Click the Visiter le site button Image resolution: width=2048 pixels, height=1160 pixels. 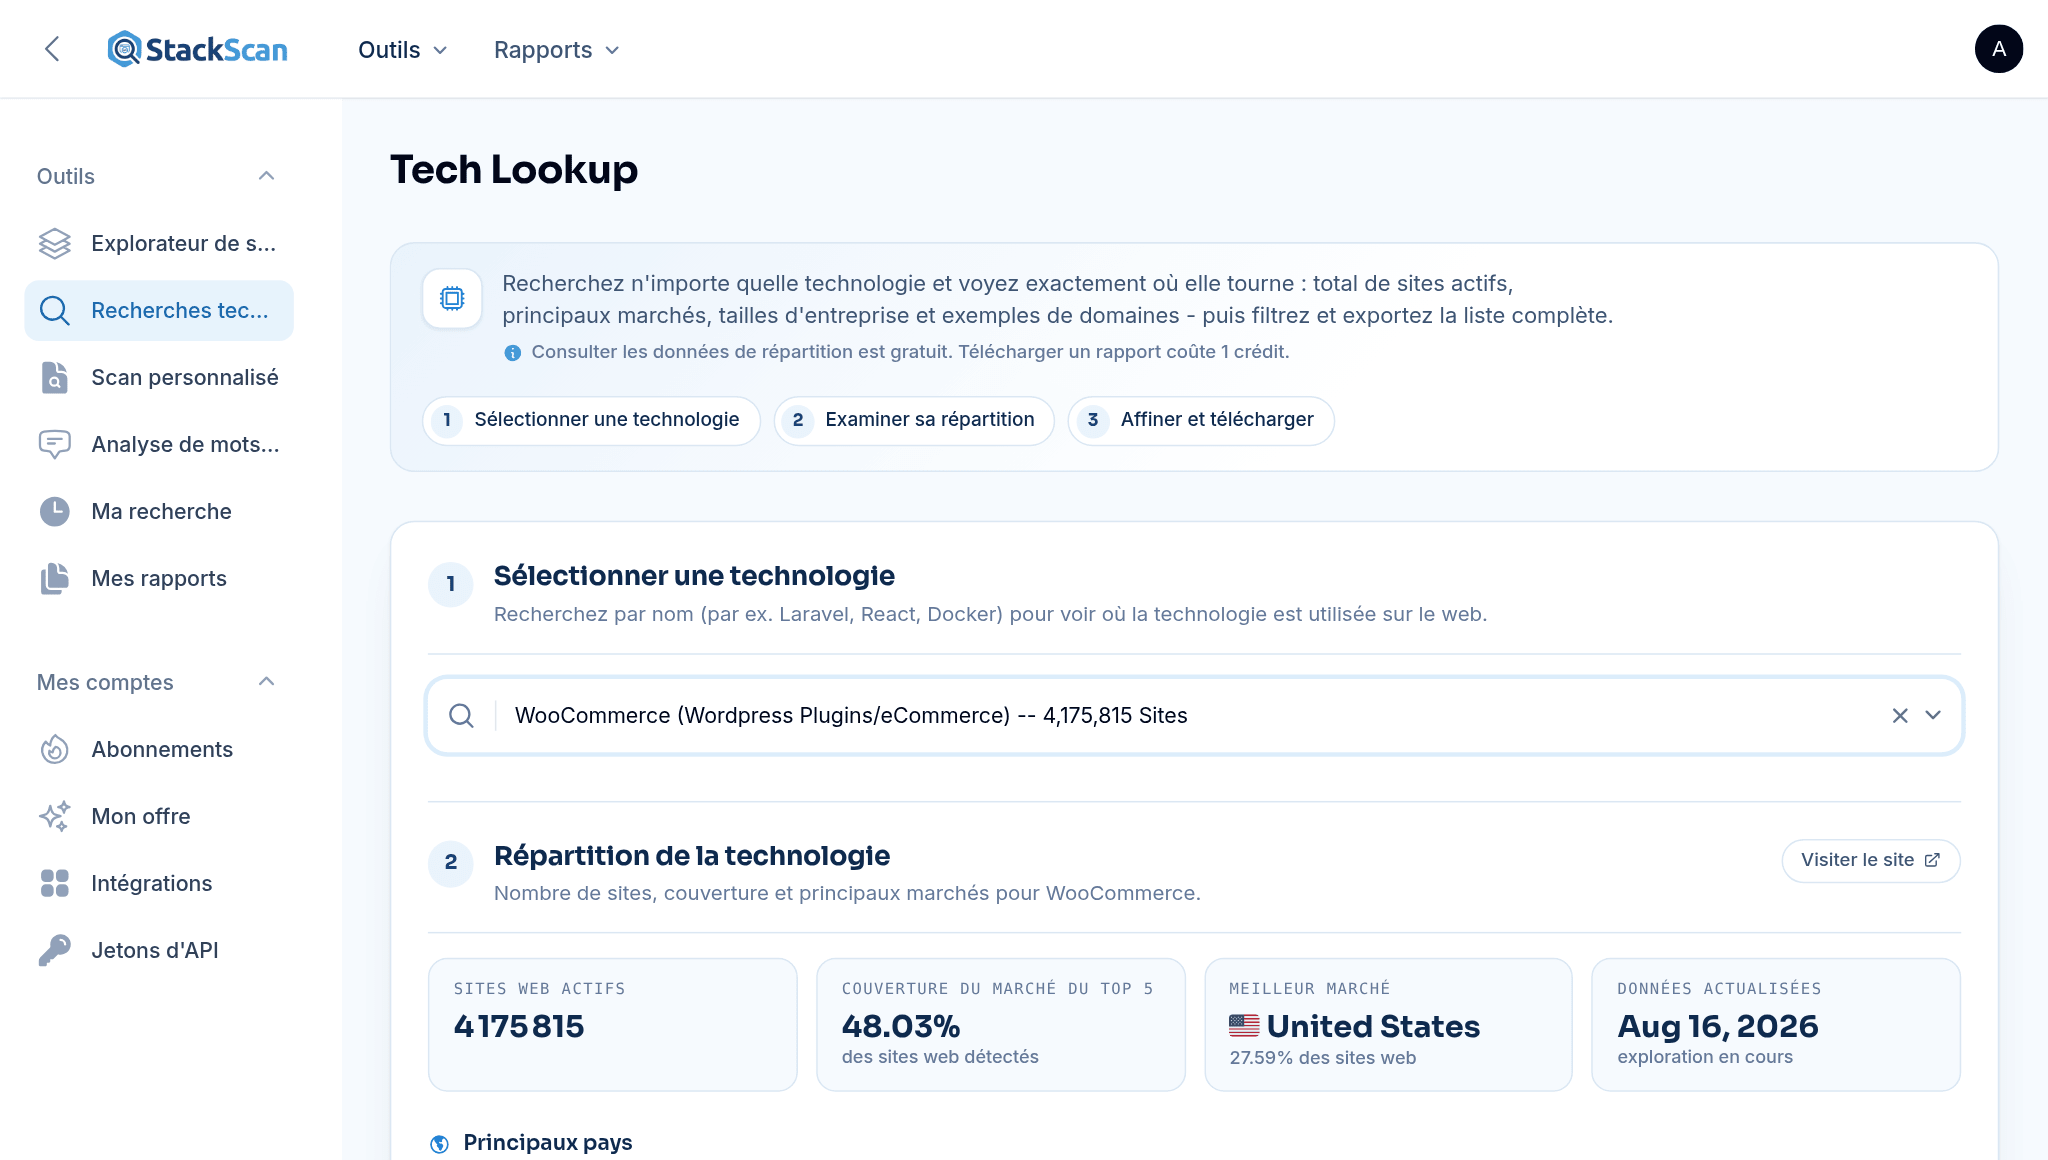point(1870,860)
